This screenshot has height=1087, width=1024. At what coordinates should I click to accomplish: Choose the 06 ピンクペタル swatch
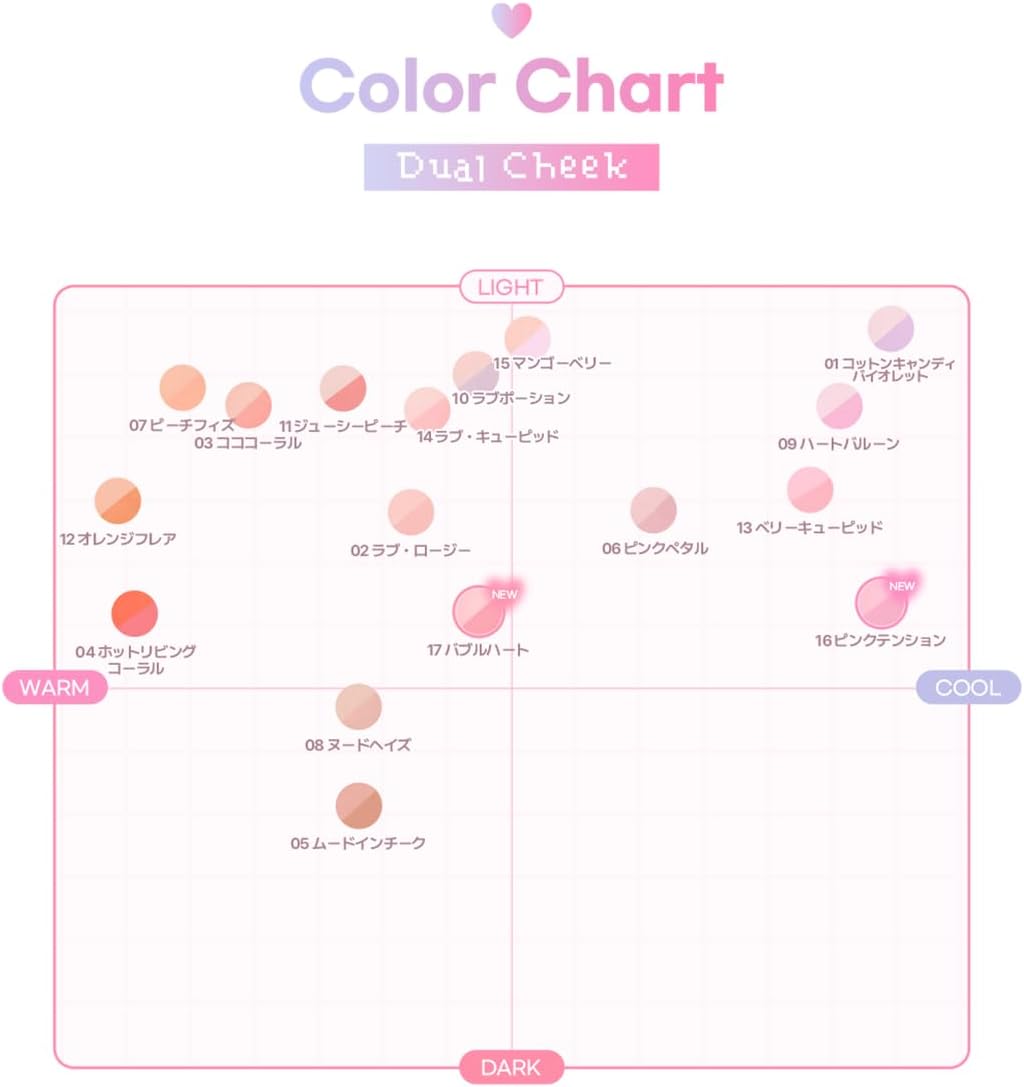[x=653, y=510]
